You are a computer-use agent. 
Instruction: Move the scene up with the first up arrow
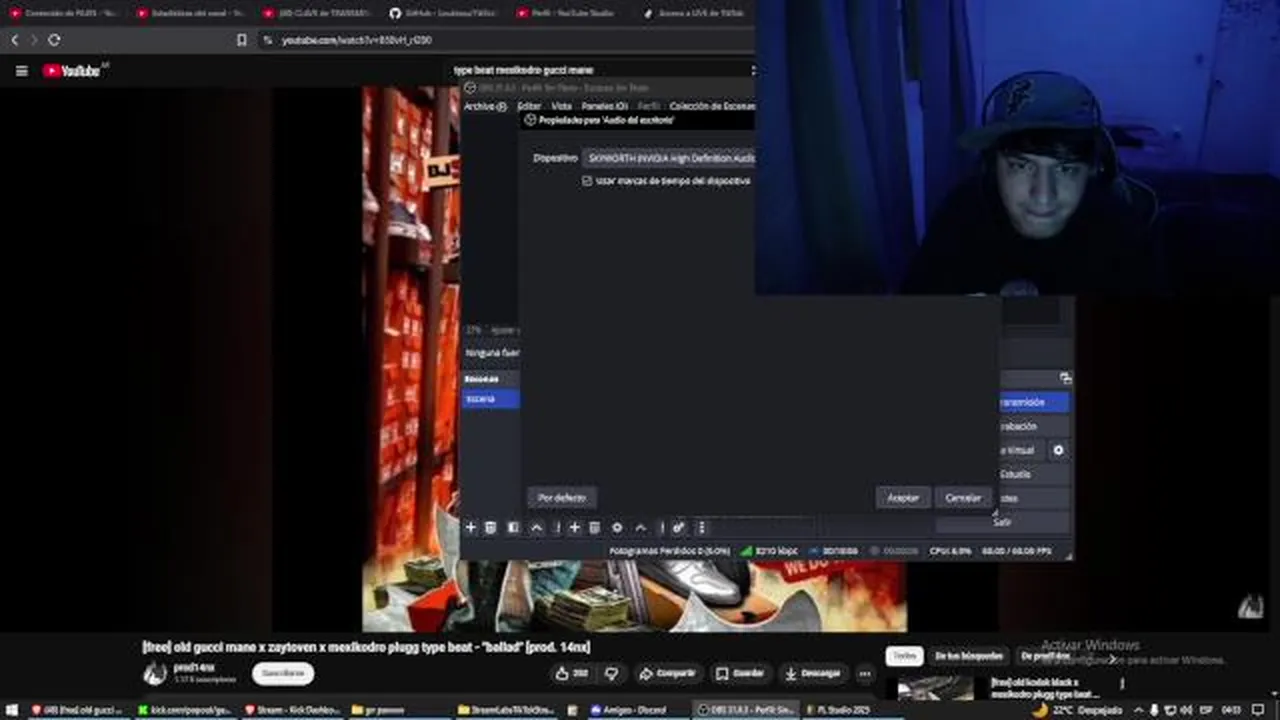click(x=536, y=527)
